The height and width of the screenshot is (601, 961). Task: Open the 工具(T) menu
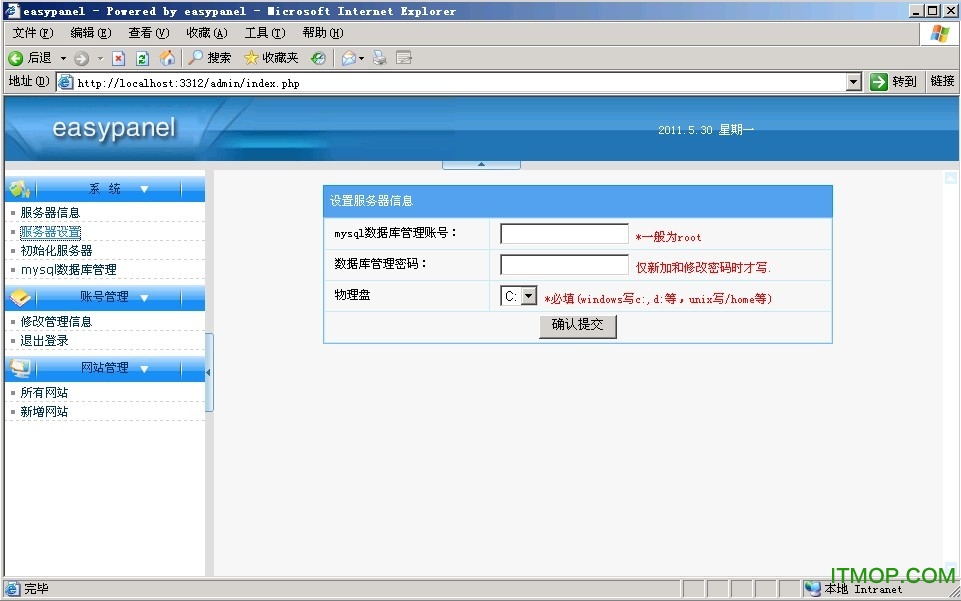pyautogui.click(x=264, y=31)
